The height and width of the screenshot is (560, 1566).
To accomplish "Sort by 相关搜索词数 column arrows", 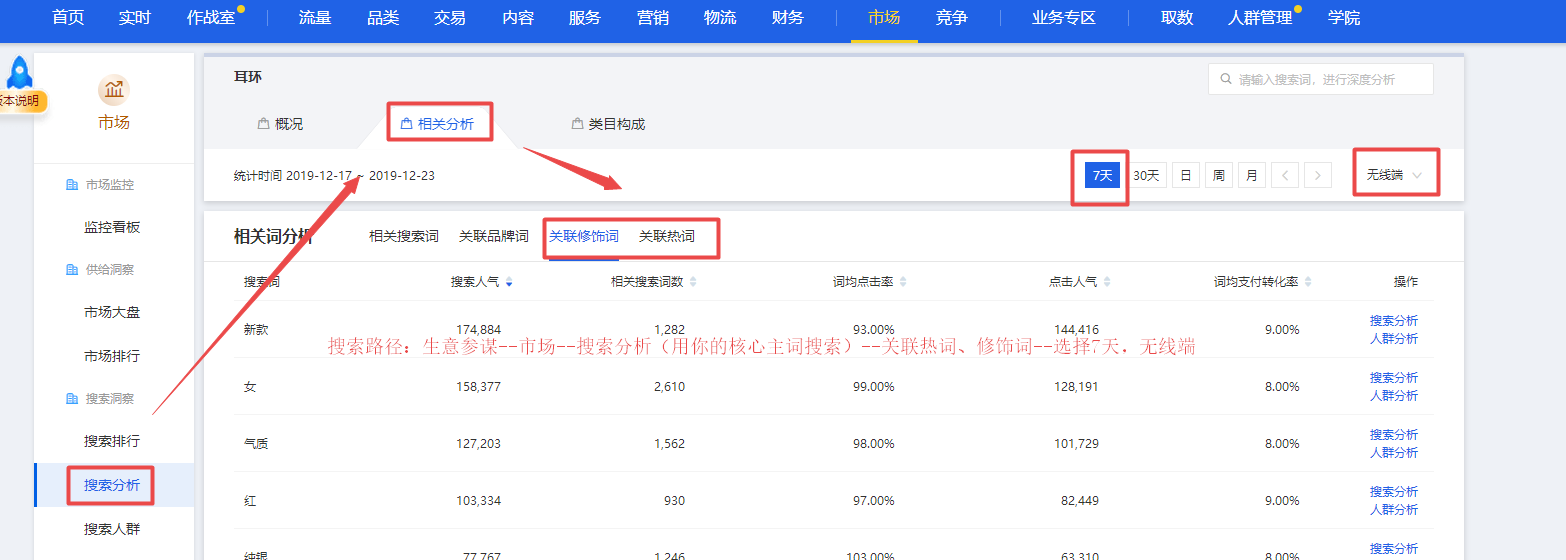I will [x=693, y=283].
